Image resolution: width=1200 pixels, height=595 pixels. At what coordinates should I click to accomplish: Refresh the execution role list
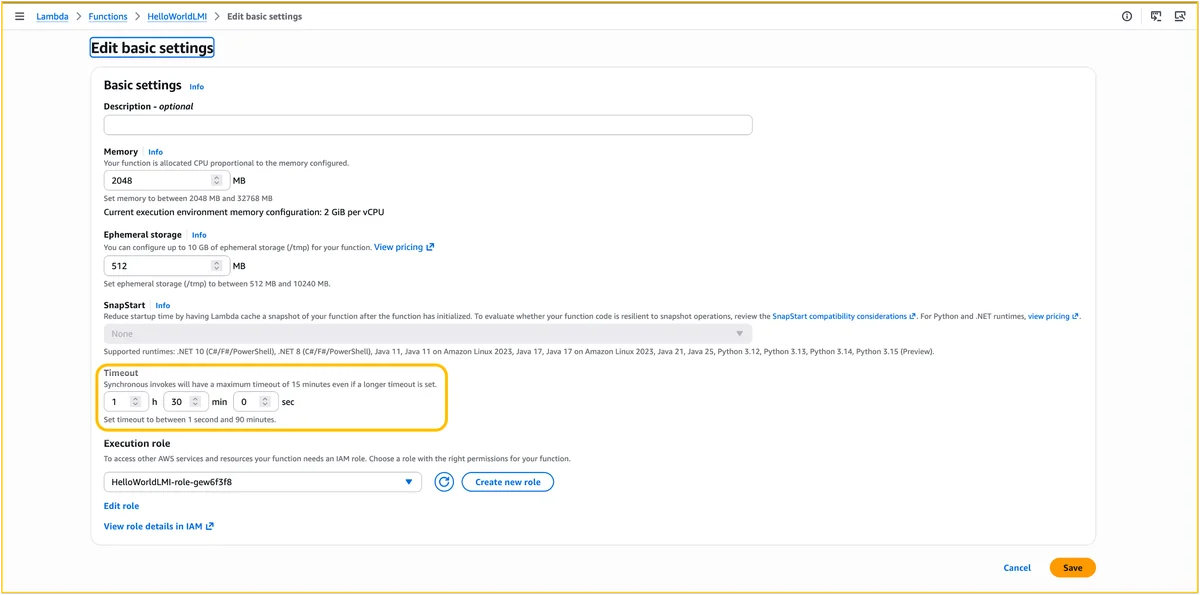click(x=444, y=482)
